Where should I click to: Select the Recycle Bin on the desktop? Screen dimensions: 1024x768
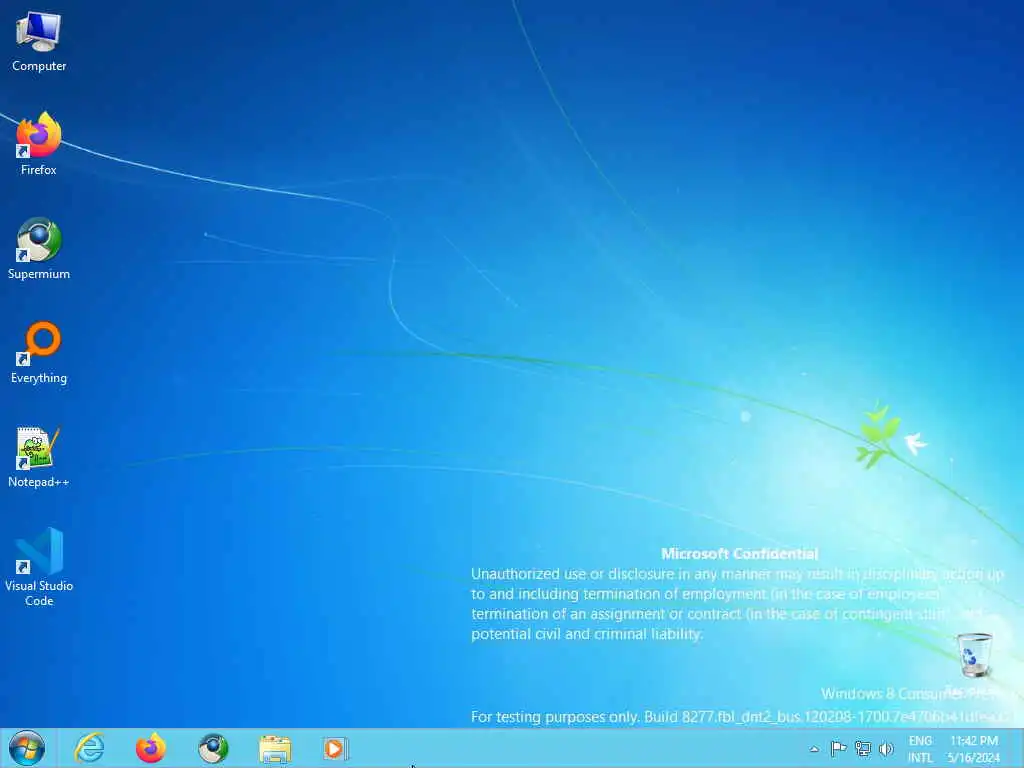[x=975, y=656]
